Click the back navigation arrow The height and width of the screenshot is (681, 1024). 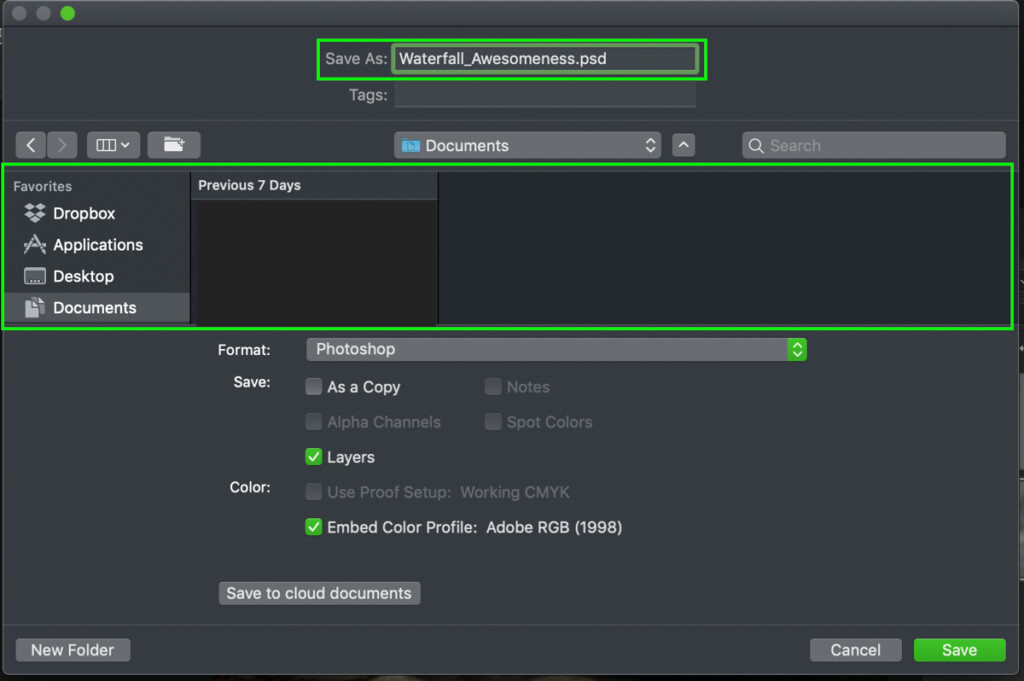click(x=31, y=145)
